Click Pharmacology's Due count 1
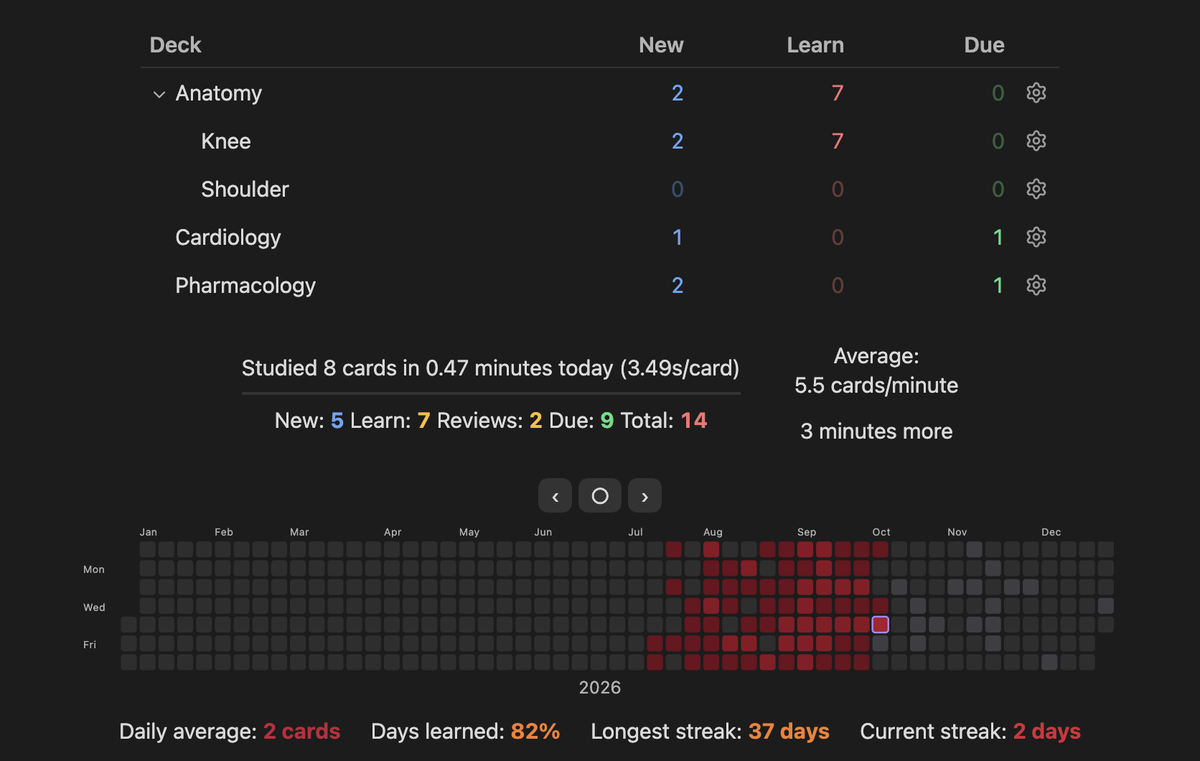Viewport: 1200px width, 761px height. pos(998,285)
